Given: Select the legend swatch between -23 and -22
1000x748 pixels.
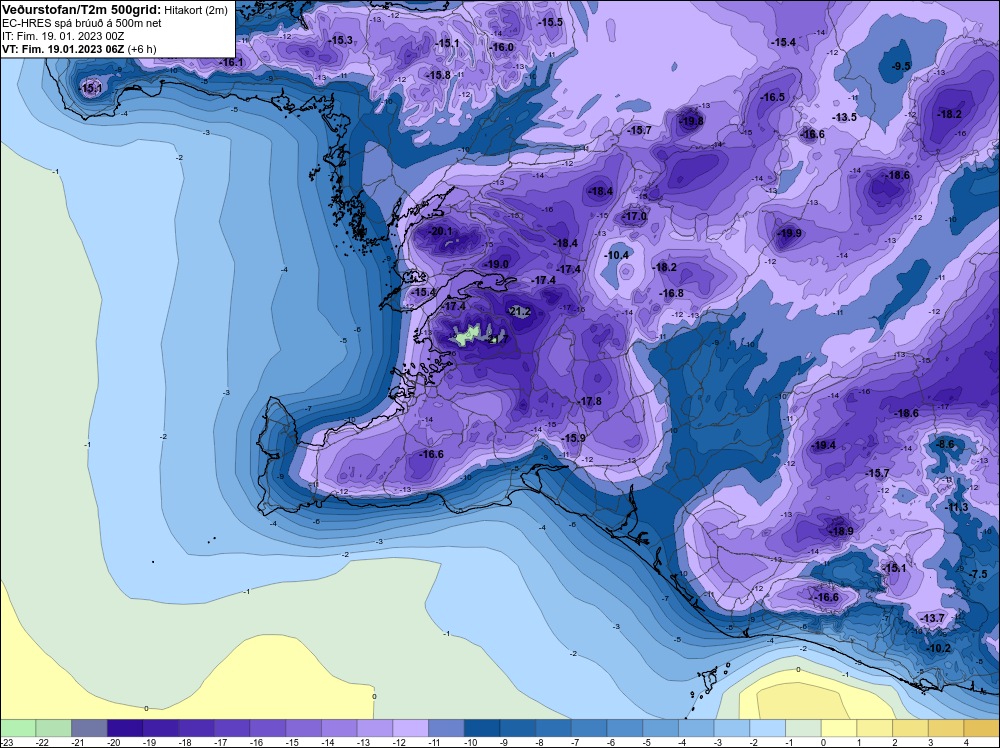Looking at the screenshot, I should click(x=18, y=728).
